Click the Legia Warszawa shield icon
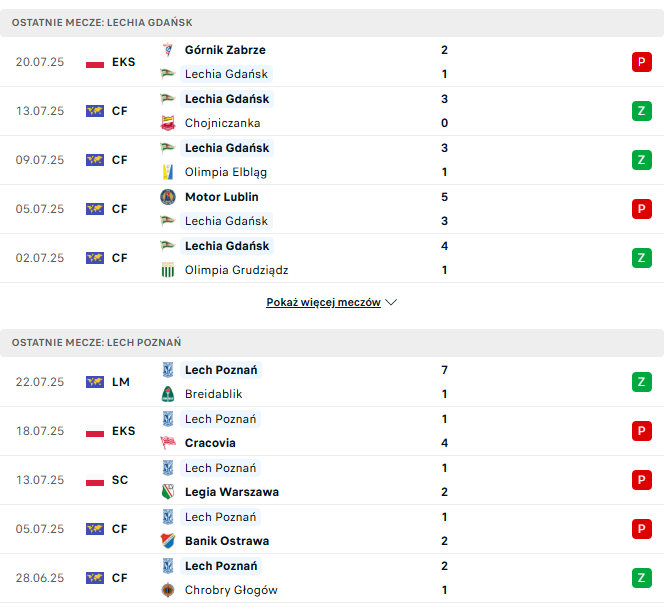666x609 pixels. tap(168, 491)
